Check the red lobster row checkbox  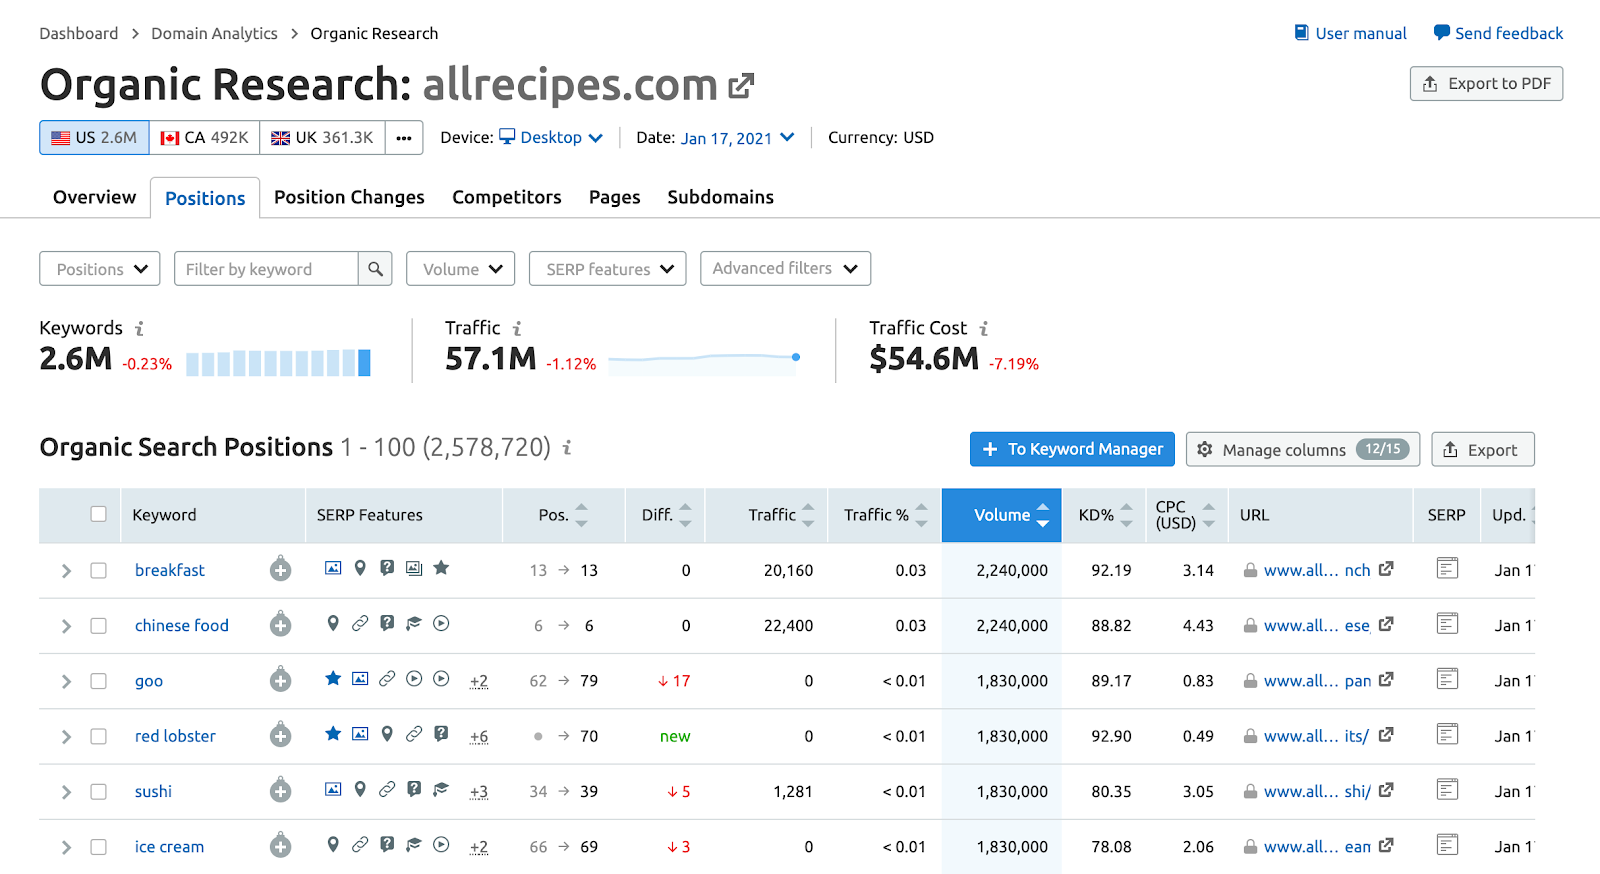coord(98,736)
